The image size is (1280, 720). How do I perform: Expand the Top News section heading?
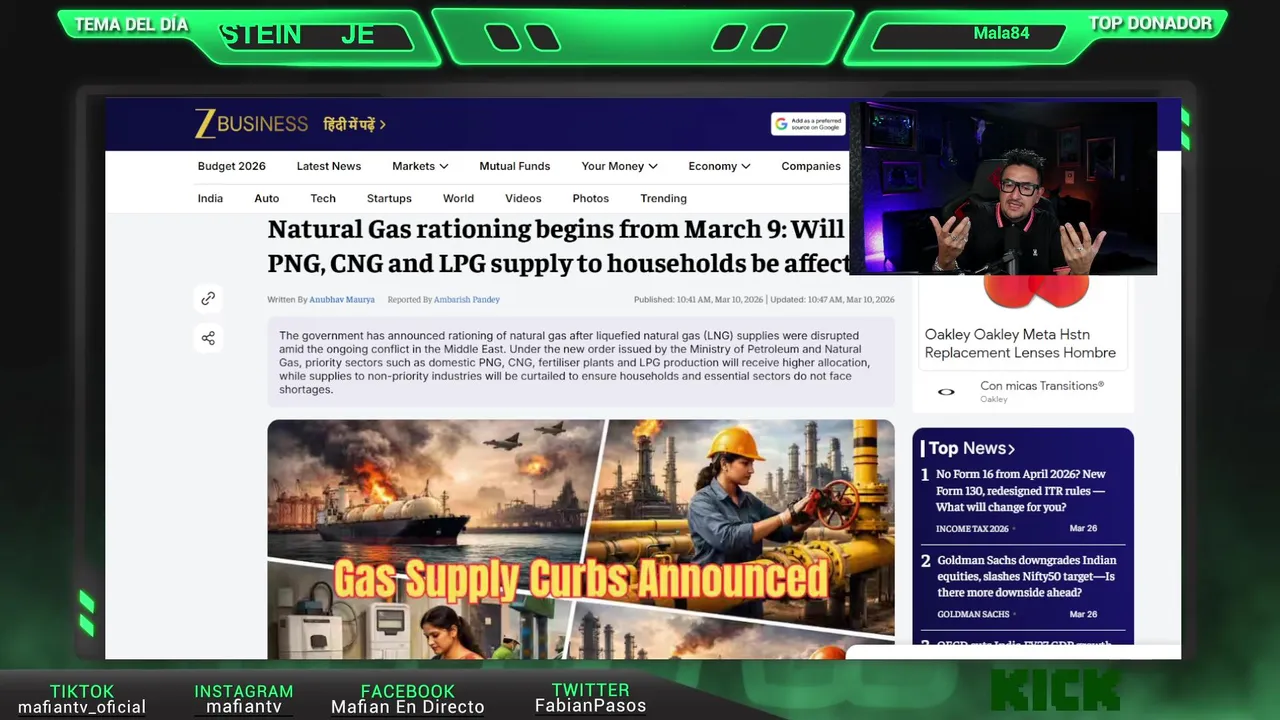[971, 448]
